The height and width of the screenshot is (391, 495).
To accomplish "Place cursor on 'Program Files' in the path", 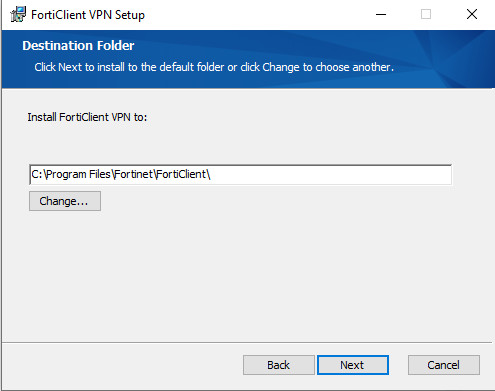I will [x=78, y=174].
